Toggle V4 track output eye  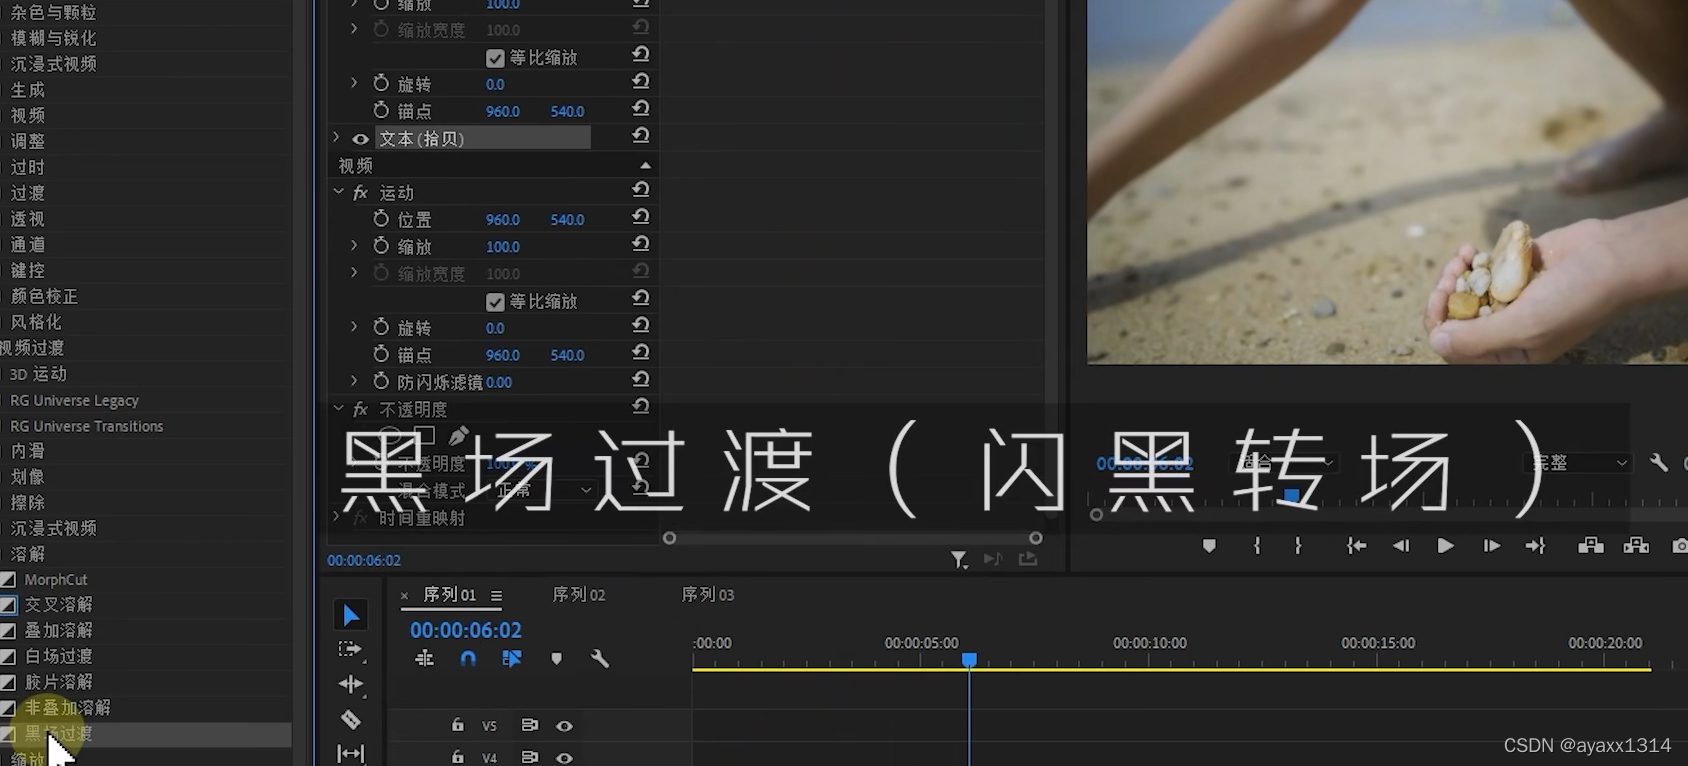(564, 758)
